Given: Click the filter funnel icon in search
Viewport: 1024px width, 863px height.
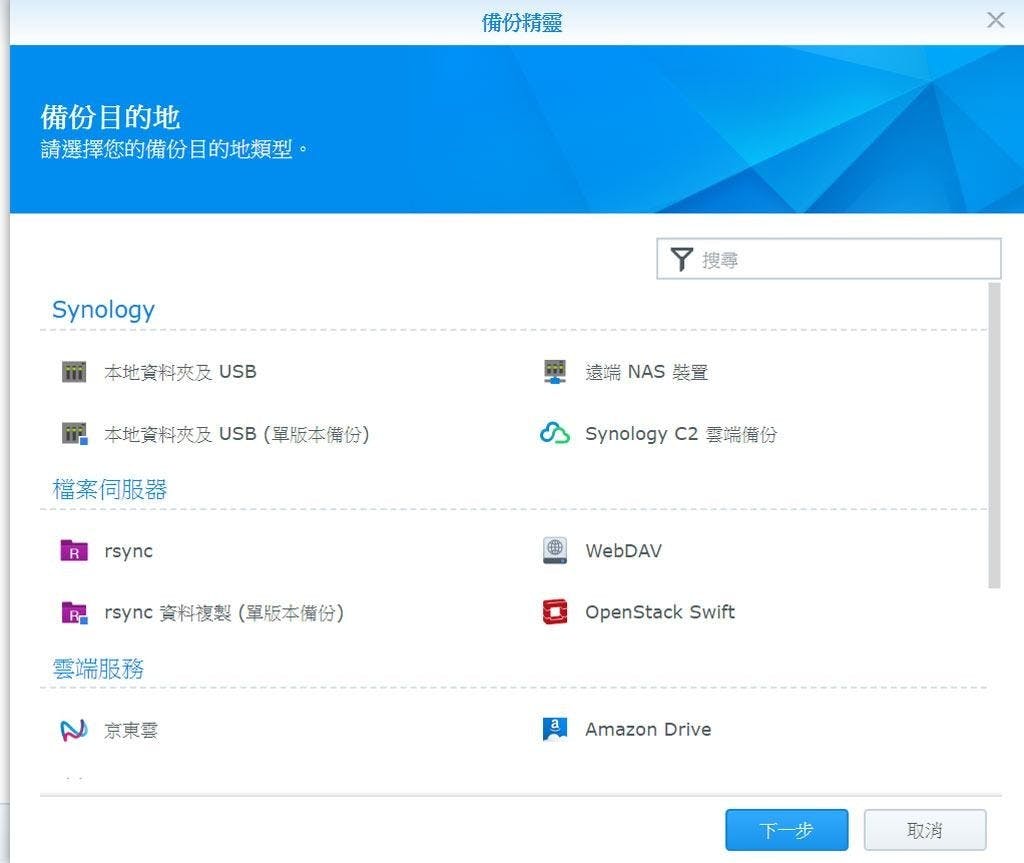Looking at the screenshot, I should click(681, 259).
